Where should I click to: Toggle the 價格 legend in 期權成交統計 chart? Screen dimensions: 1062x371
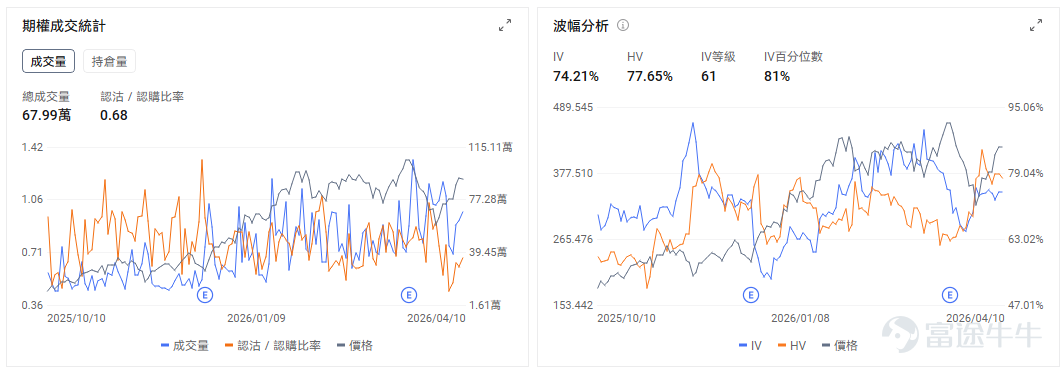(354, 345)
